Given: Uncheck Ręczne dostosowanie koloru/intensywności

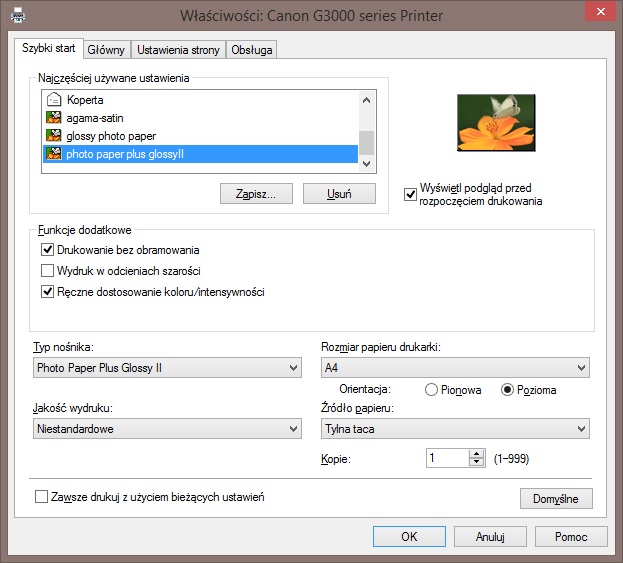Looking at the screenshot, I should pyautogui.click(x=48, y=292).
